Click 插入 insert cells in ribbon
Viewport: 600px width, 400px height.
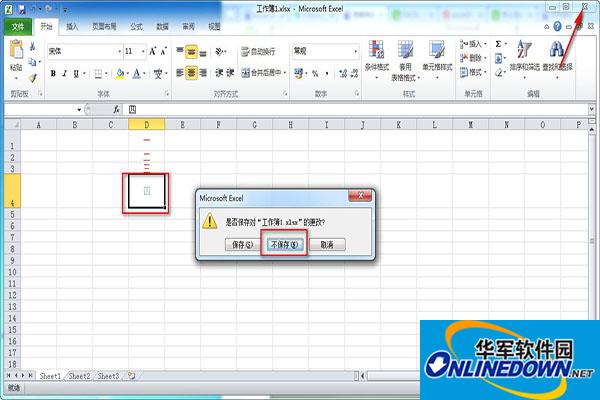click(x=473, y=44)
